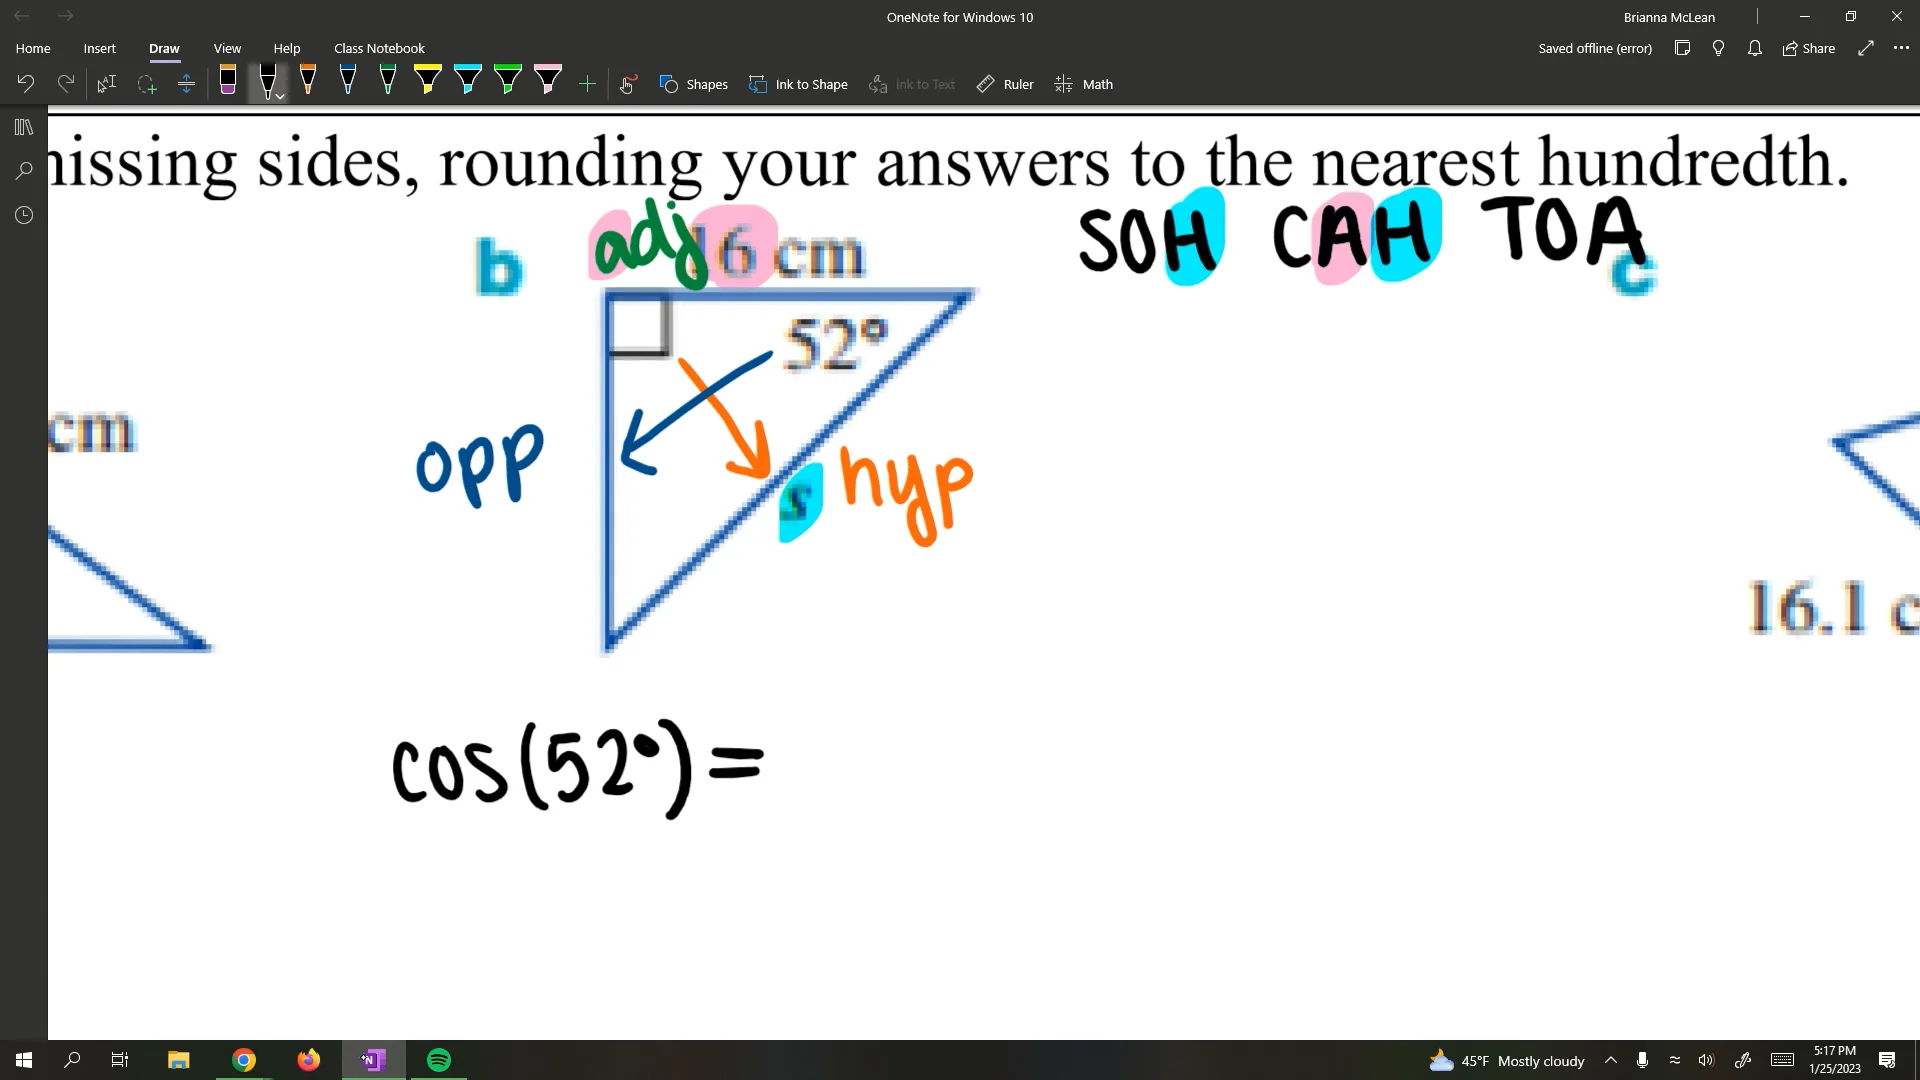Open the notifications bell

pyautogui.click(x=1754, y=48)
